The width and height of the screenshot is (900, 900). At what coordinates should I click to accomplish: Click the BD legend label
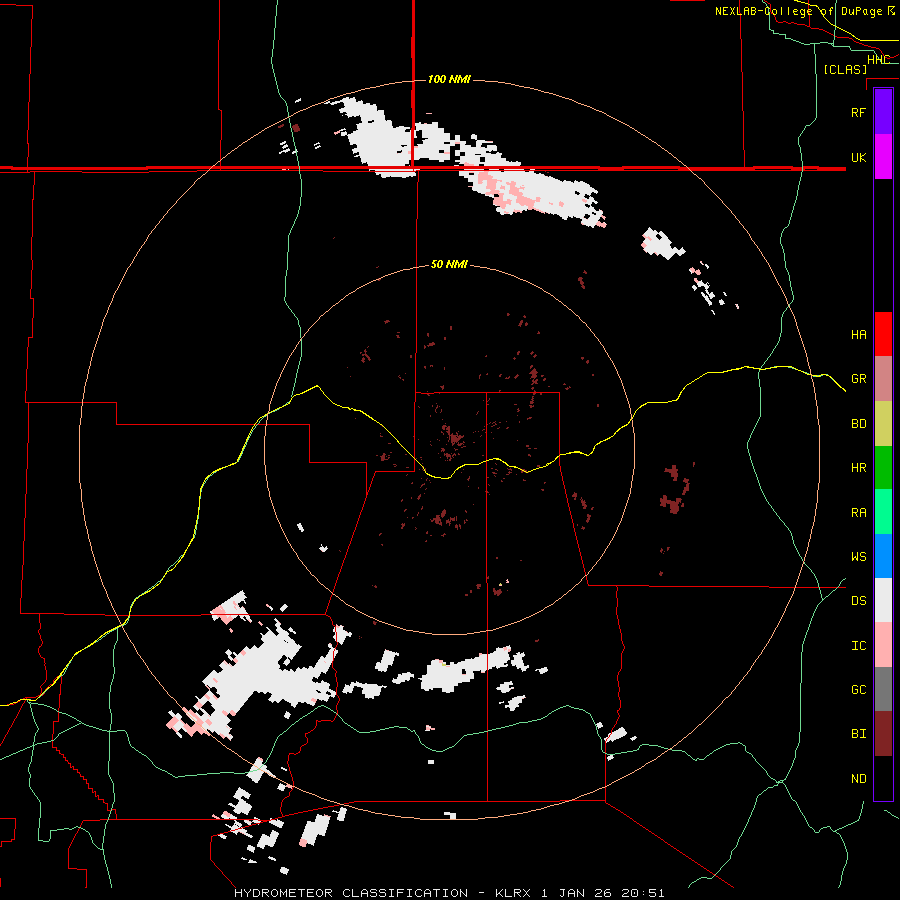(x=859, y=424)
